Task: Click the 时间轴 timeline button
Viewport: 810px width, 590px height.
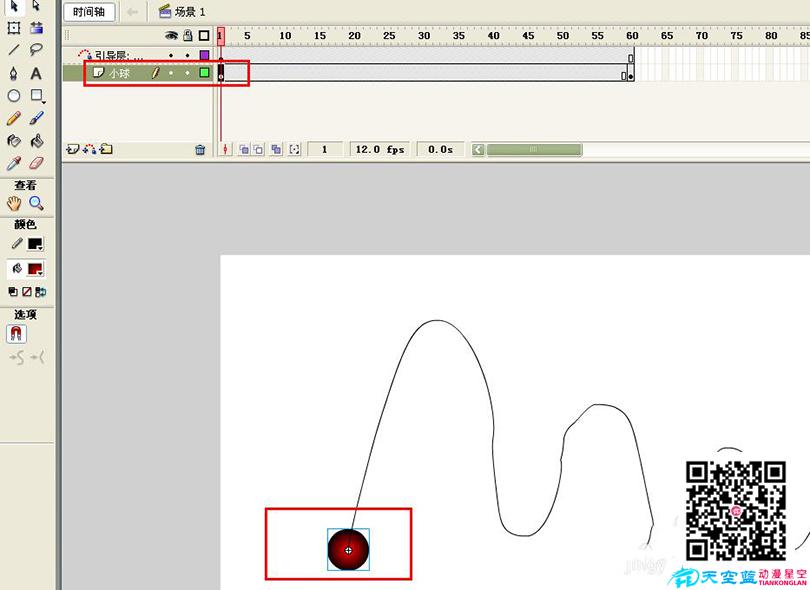Action: pos(89,12)
